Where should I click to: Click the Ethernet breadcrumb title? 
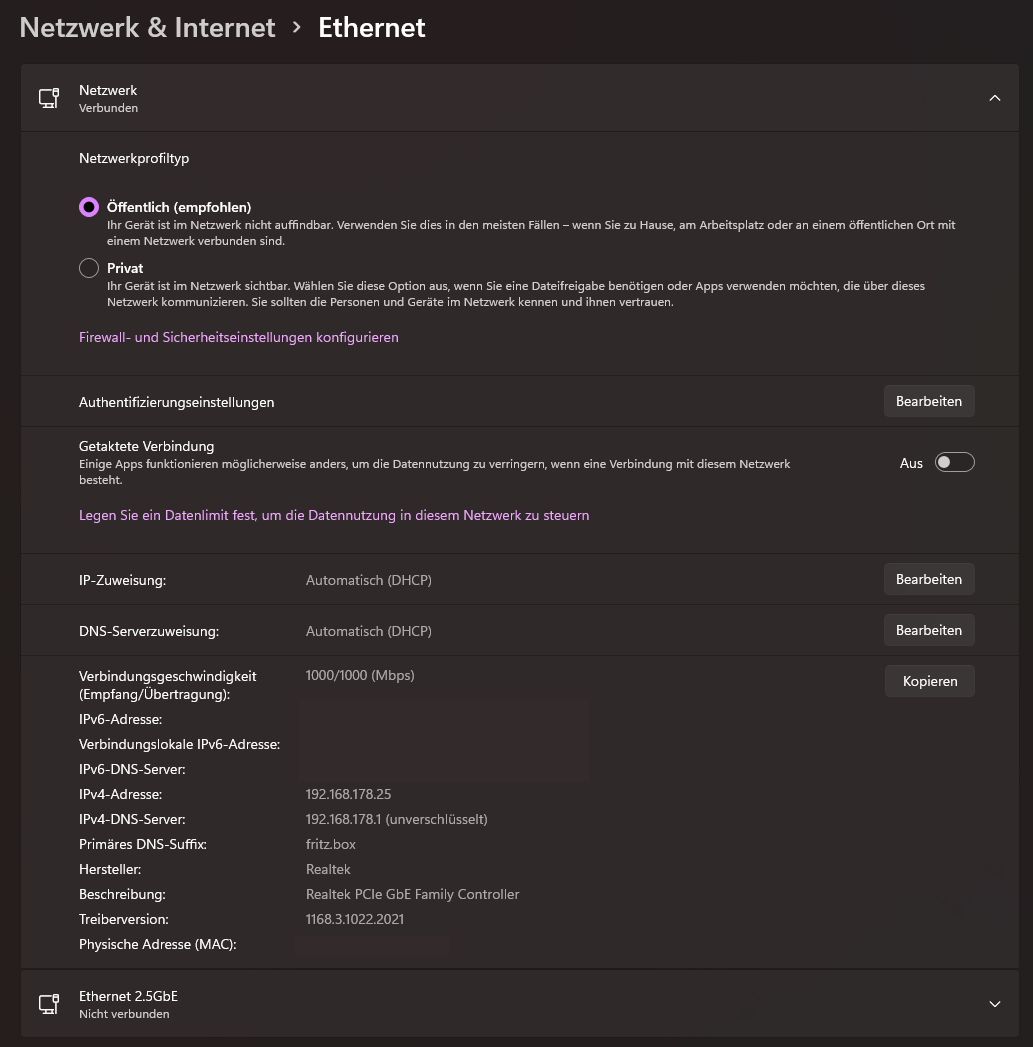point(371,27)
